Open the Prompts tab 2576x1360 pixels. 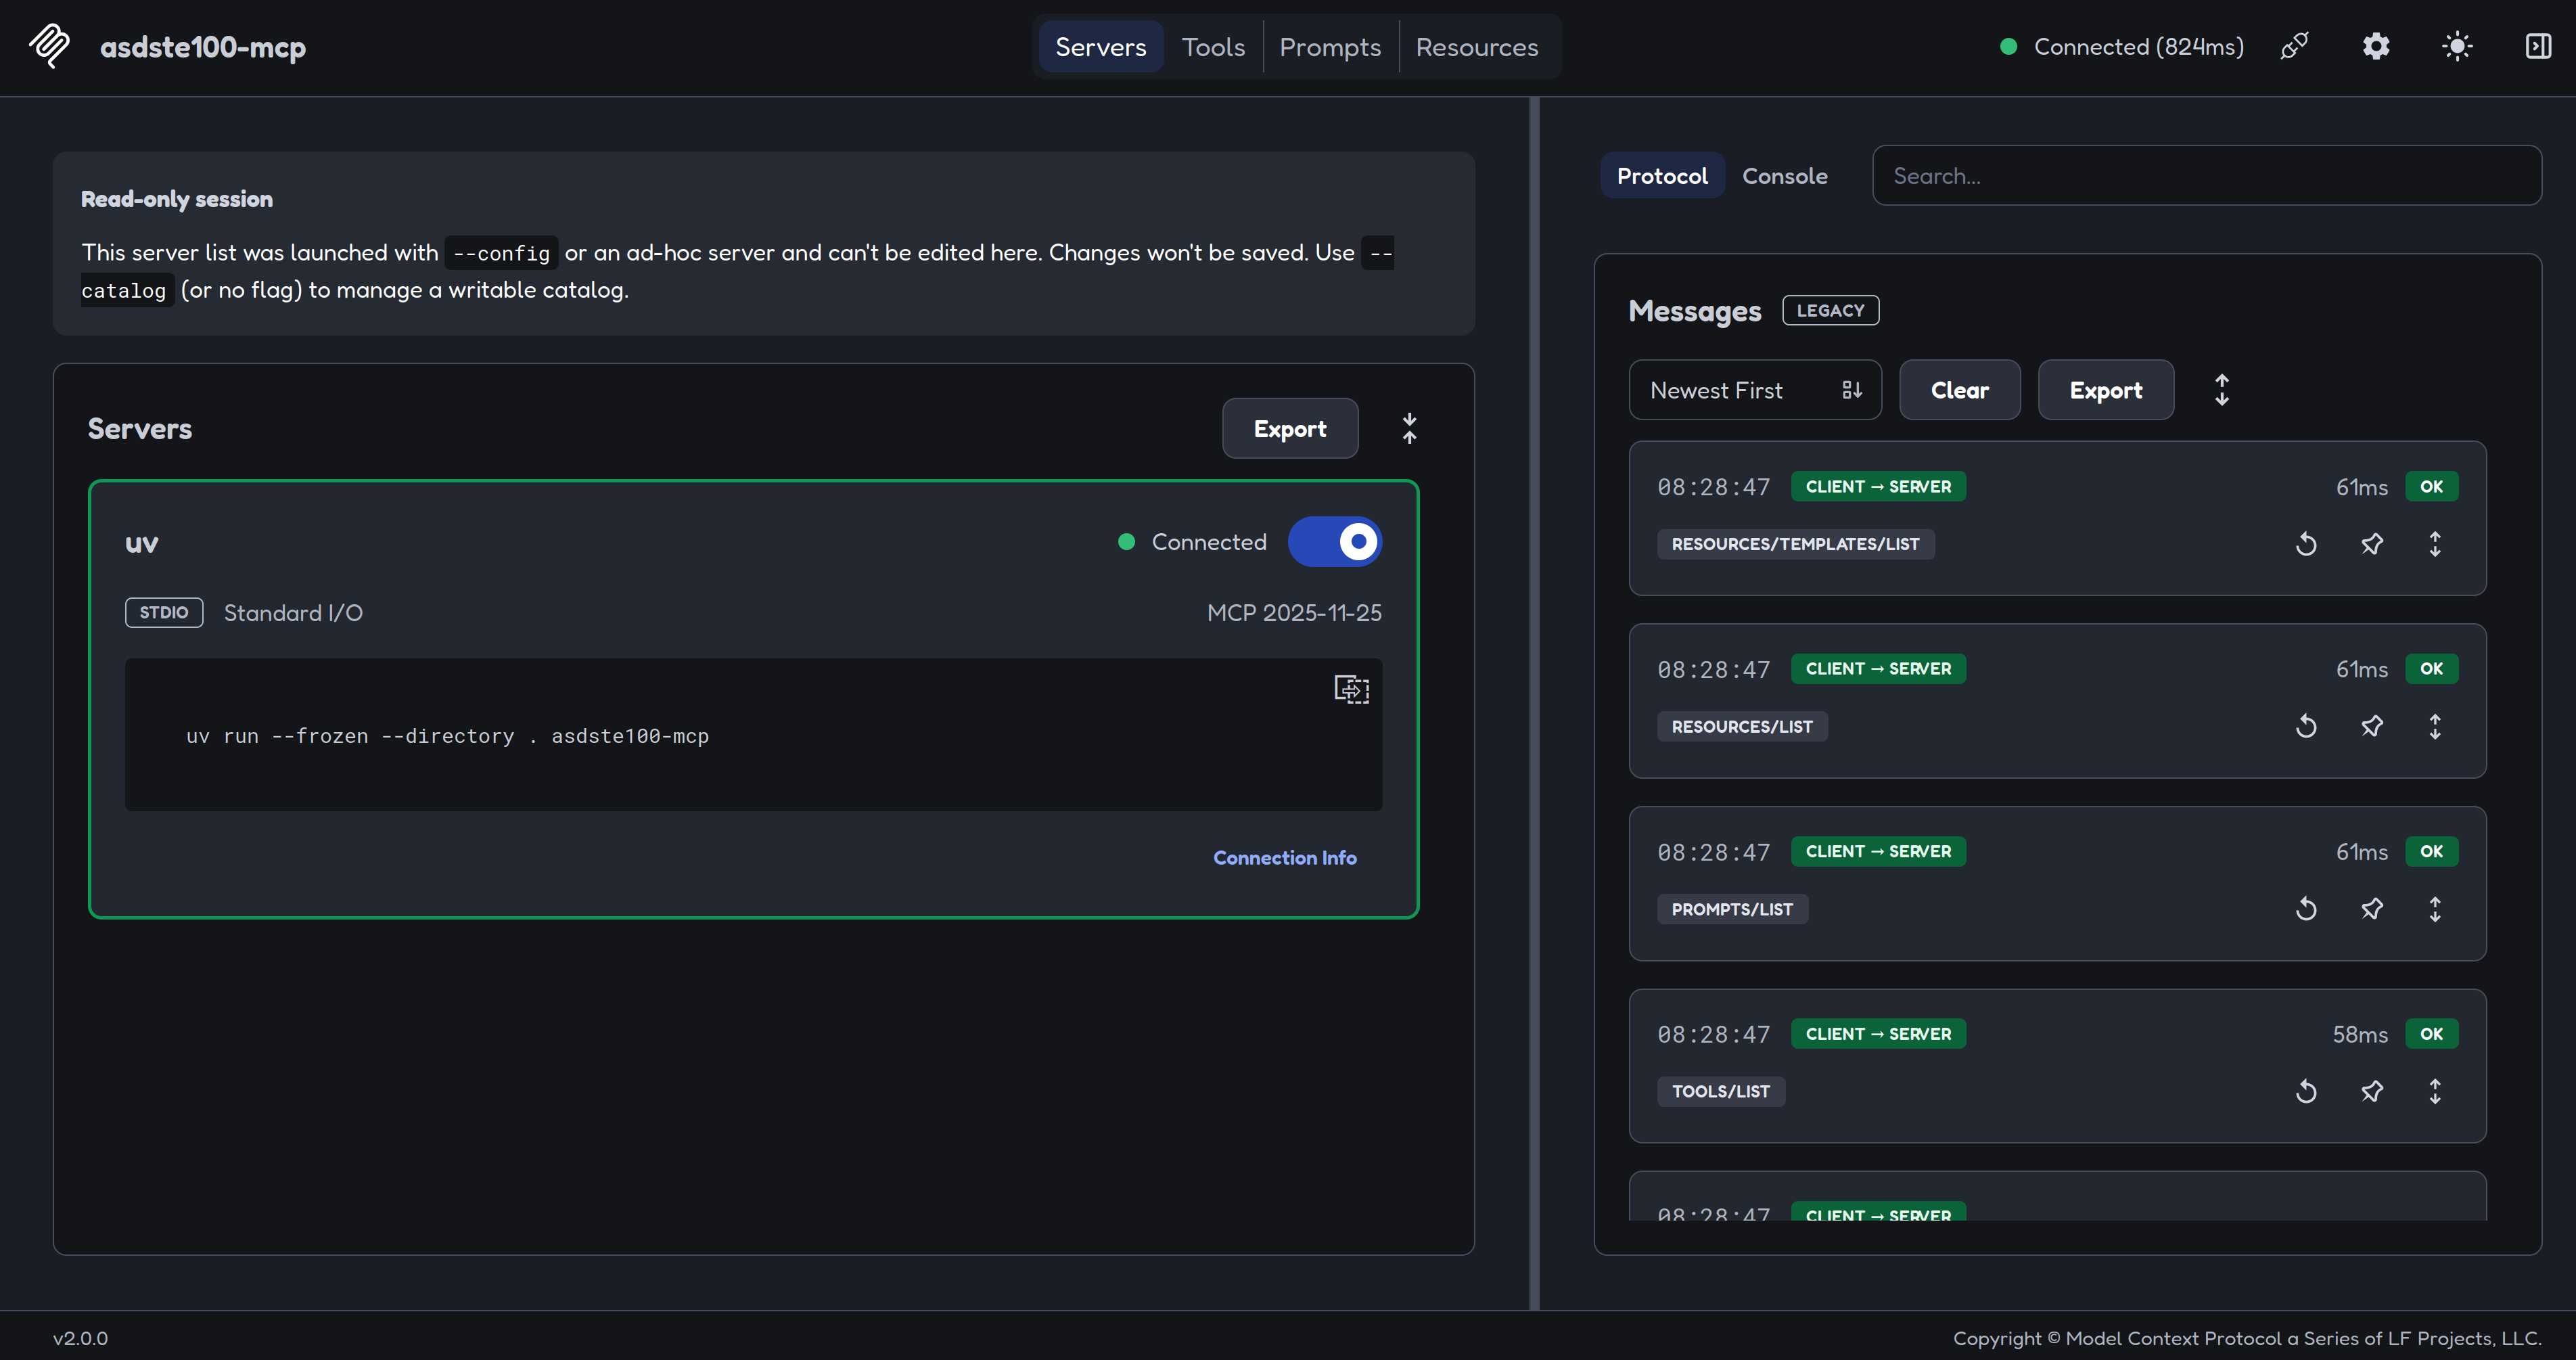[1330, 47]
